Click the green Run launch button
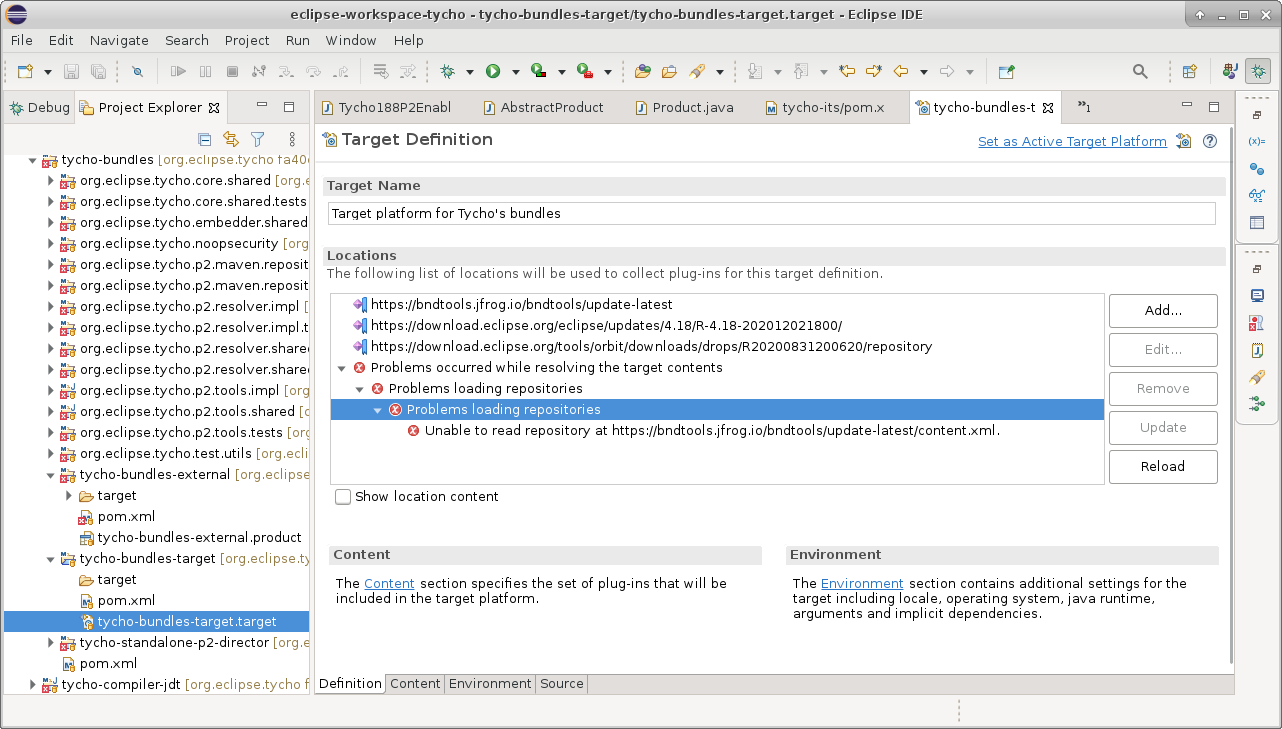1282x729 pixels. click(x=493, y=71)
